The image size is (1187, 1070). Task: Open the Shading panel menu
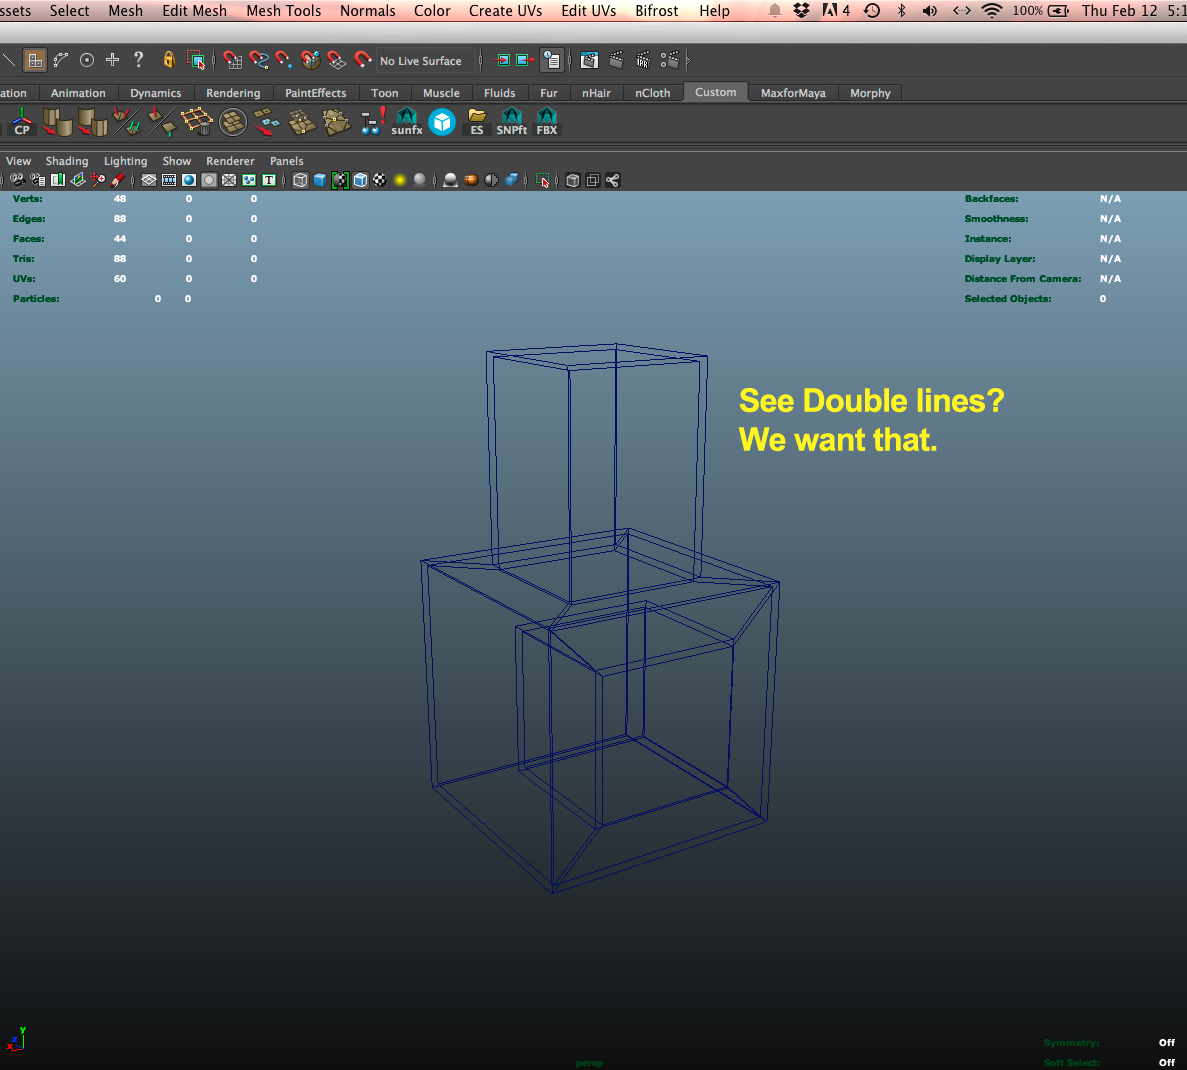click(67, 161)
